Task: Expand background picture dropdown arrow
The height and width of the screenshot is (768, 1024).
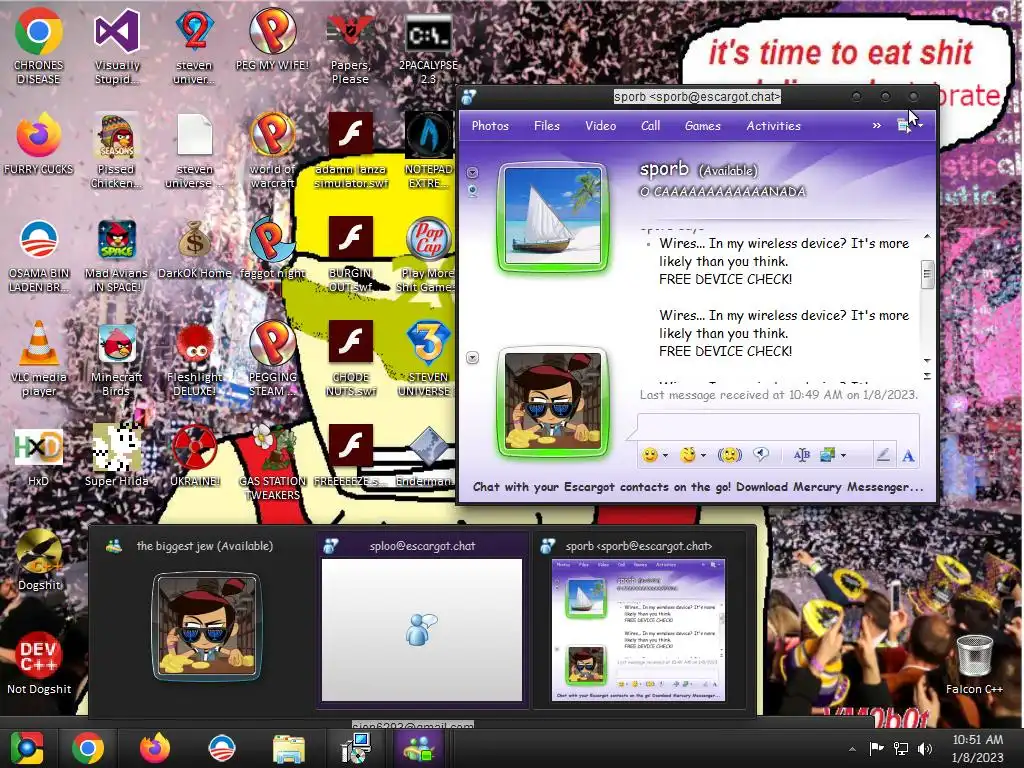Action: [844, 456]
